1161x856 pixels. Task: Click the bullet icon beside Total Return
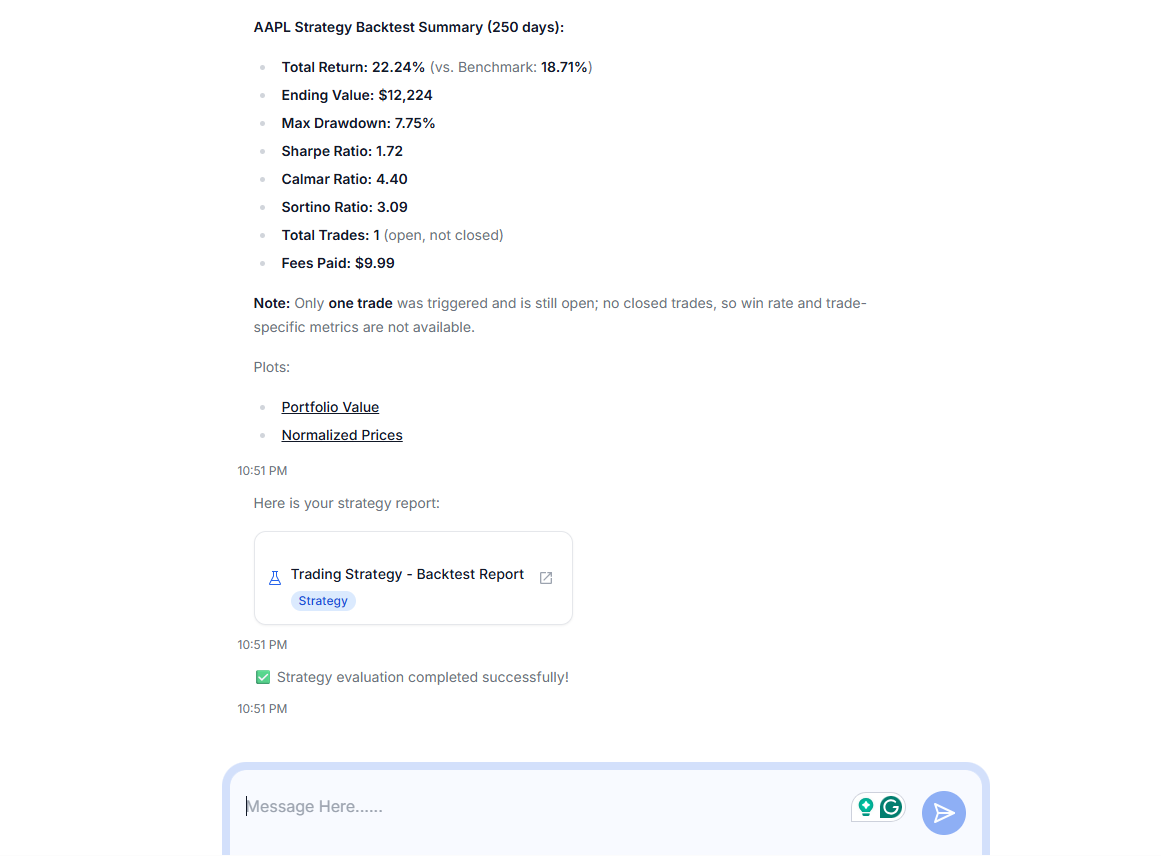click(263, 67)
